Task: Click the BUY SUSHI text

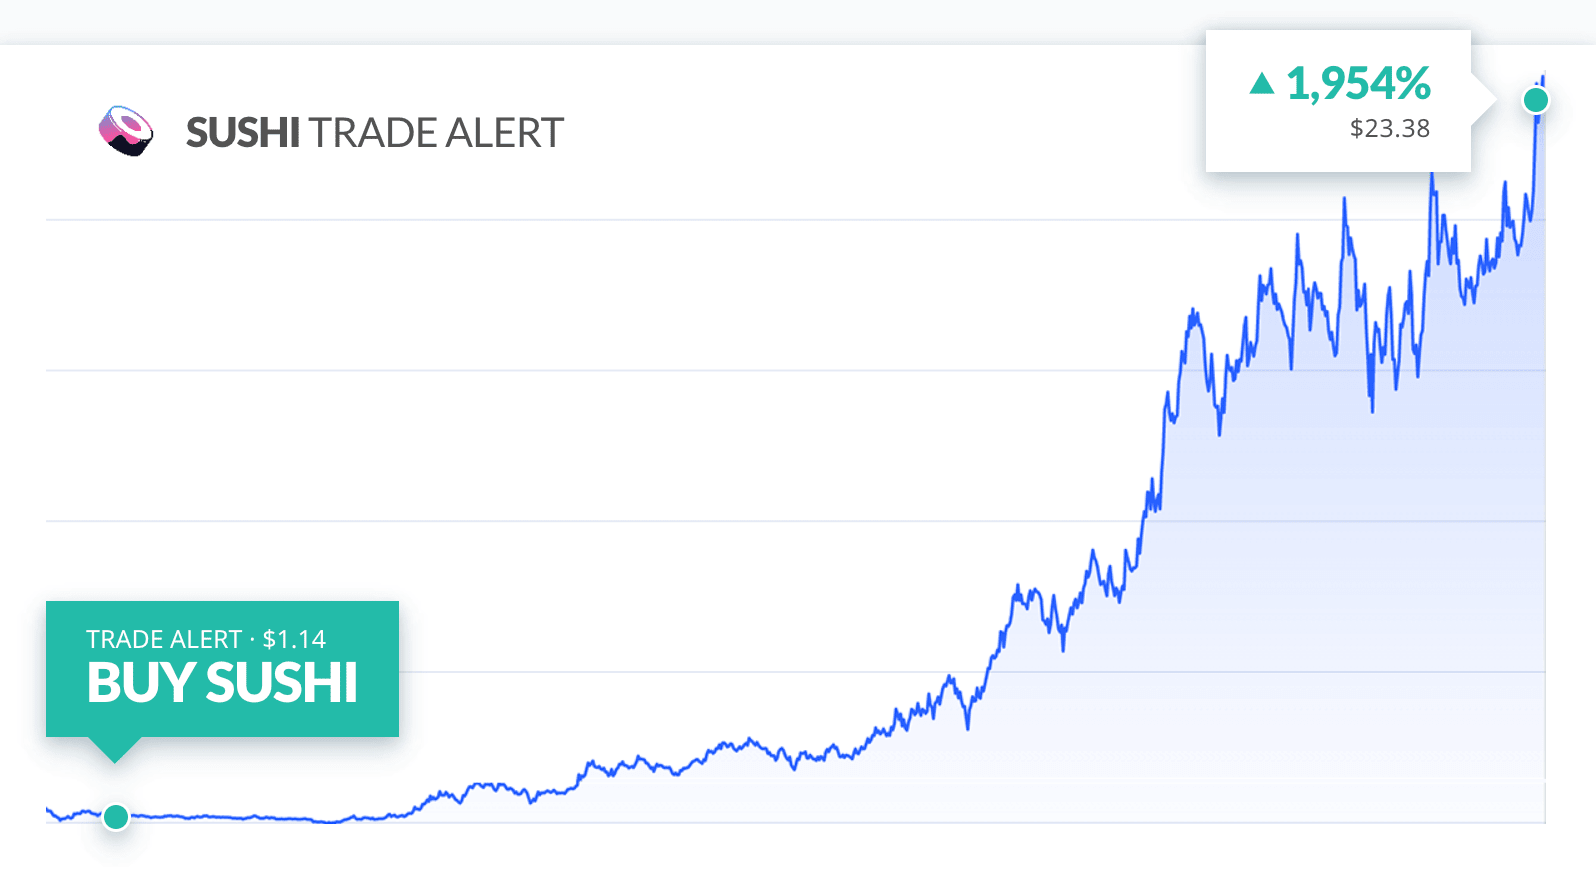Action: pos(222,683)
